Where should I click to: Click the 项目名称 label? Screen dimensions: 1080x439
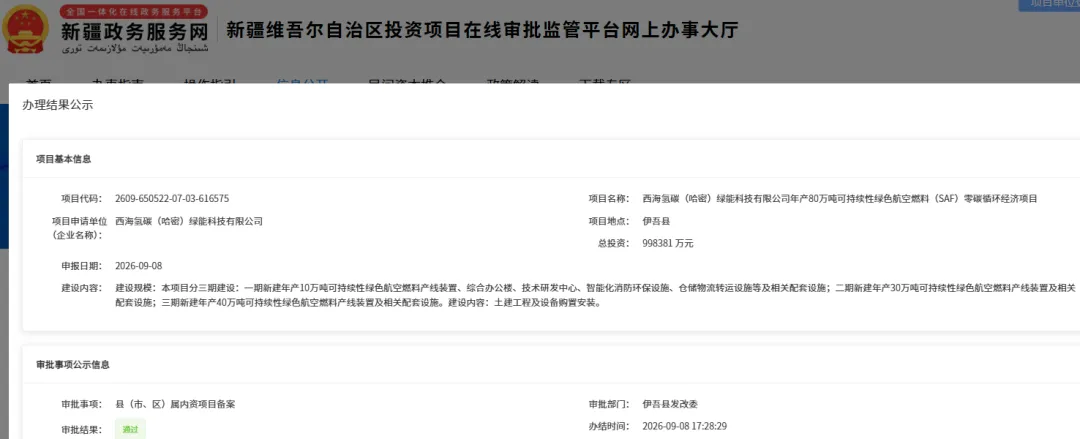609,198
